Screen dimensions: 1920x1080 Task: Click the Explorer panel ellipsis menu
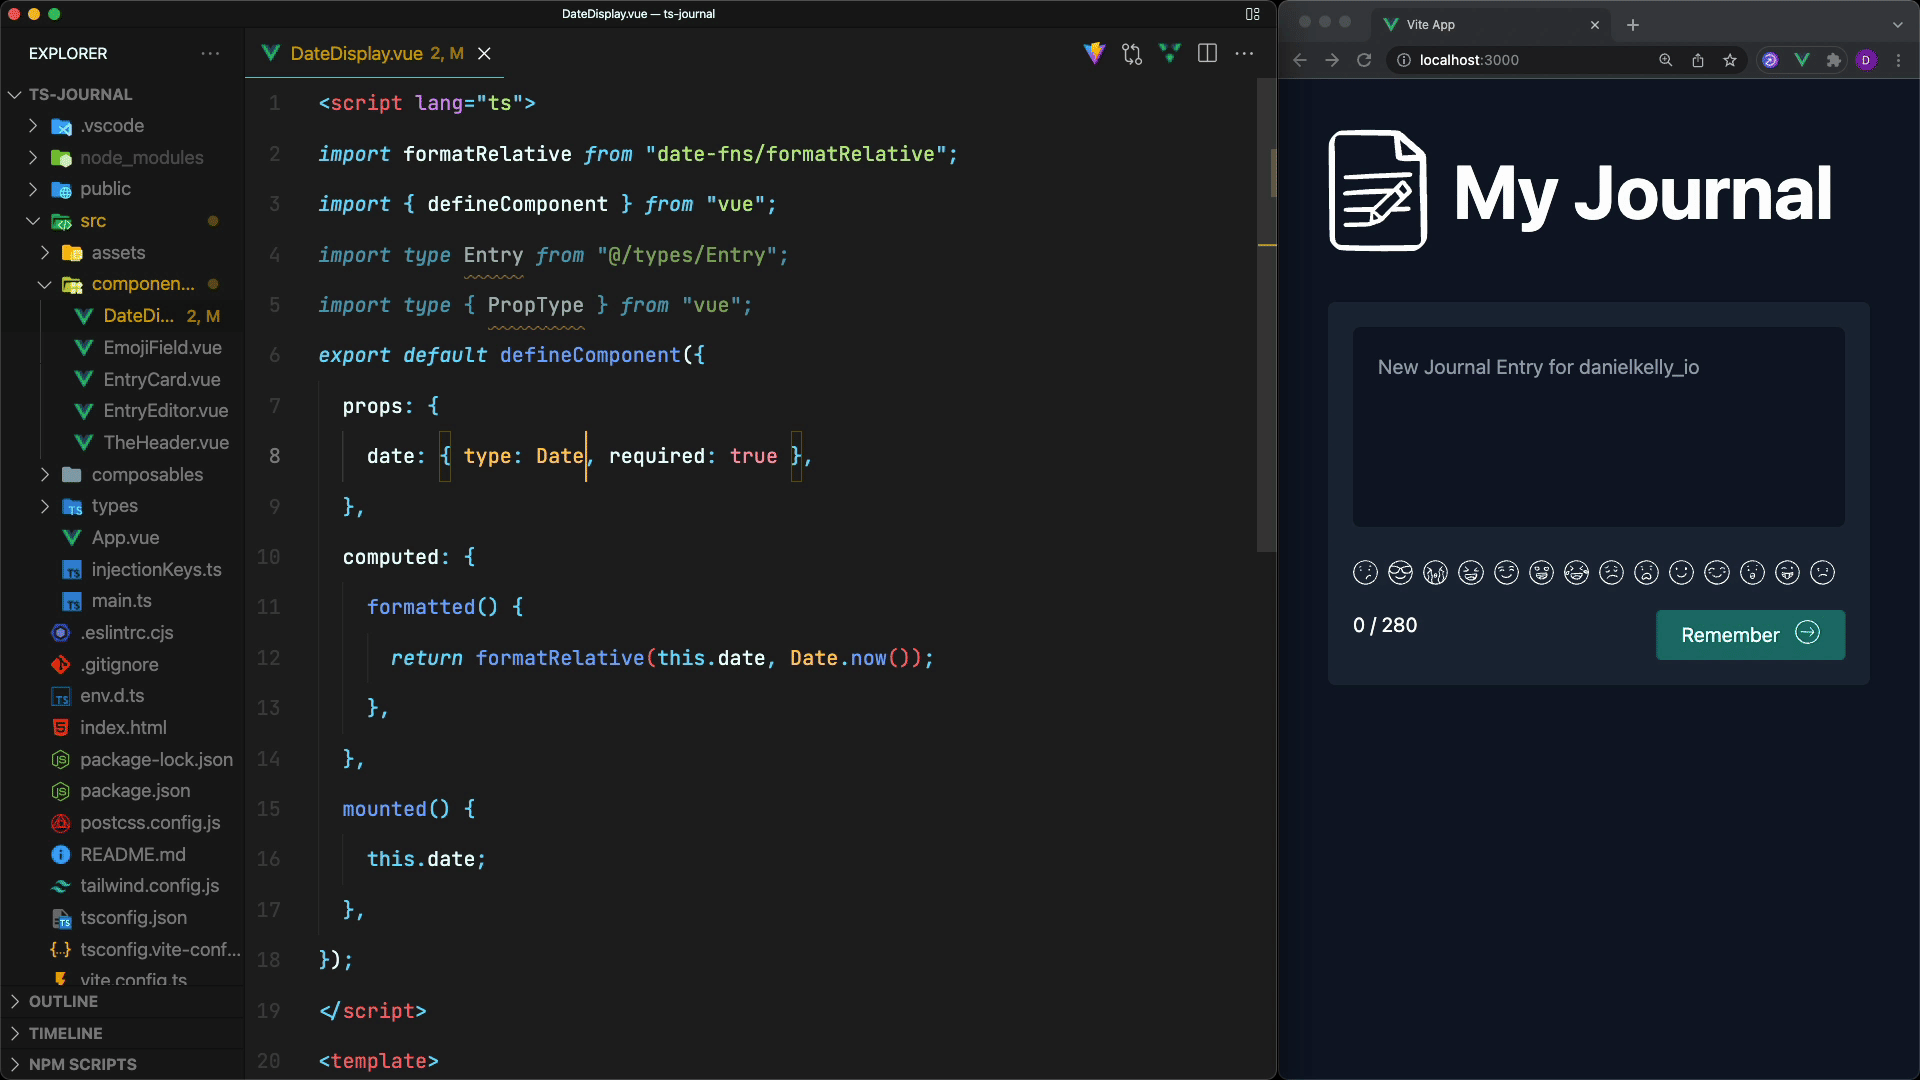pyautogui.click(x=210, y=53)
